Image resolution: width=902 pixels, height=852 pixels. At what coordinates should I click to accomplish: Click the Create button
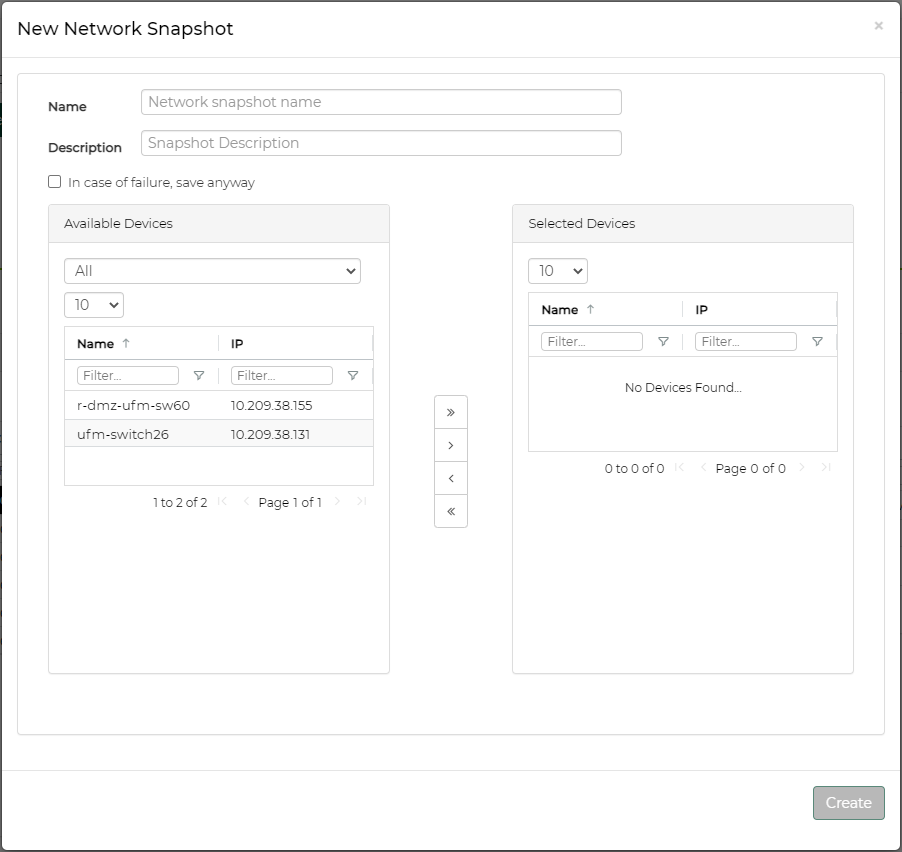(848, 803)
